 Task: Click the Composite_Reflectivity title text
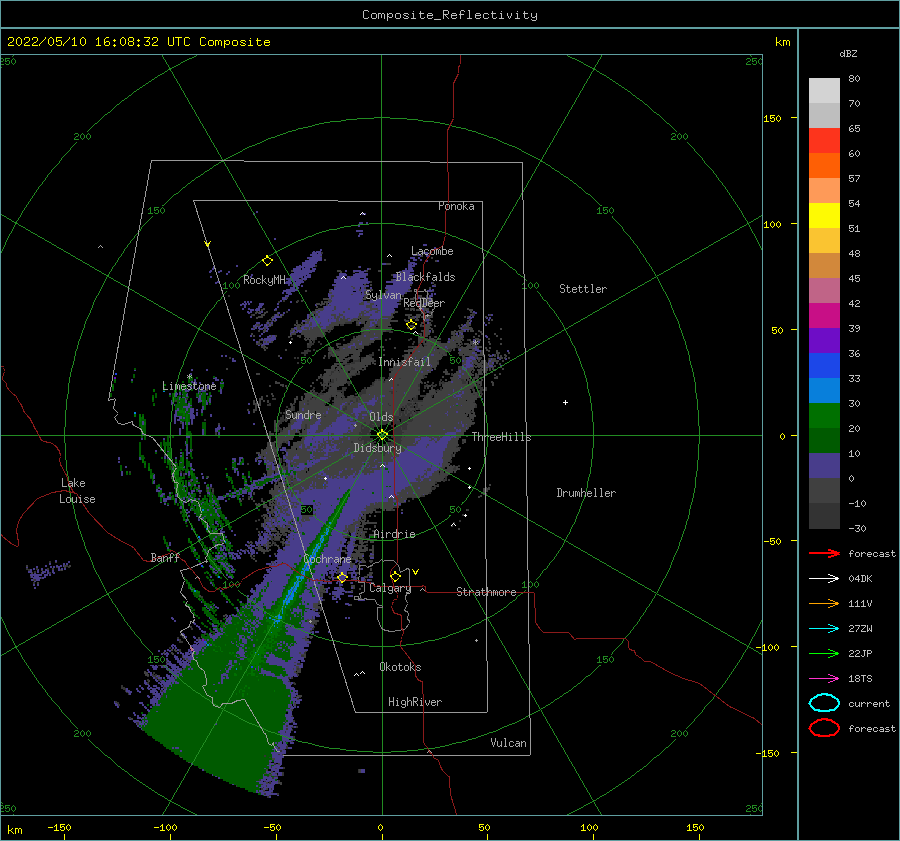pyautogui.click(x=449, y=15)
